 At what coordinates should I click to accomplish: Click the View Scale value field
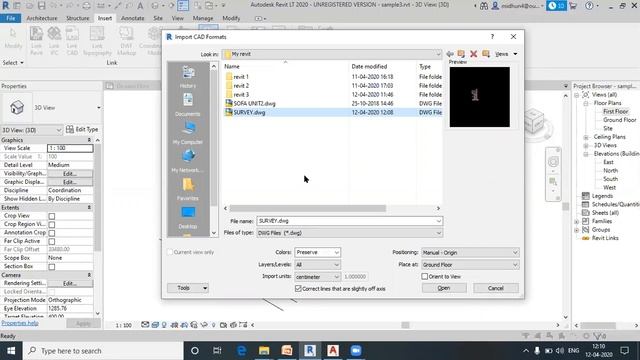[x=70, y=148]
